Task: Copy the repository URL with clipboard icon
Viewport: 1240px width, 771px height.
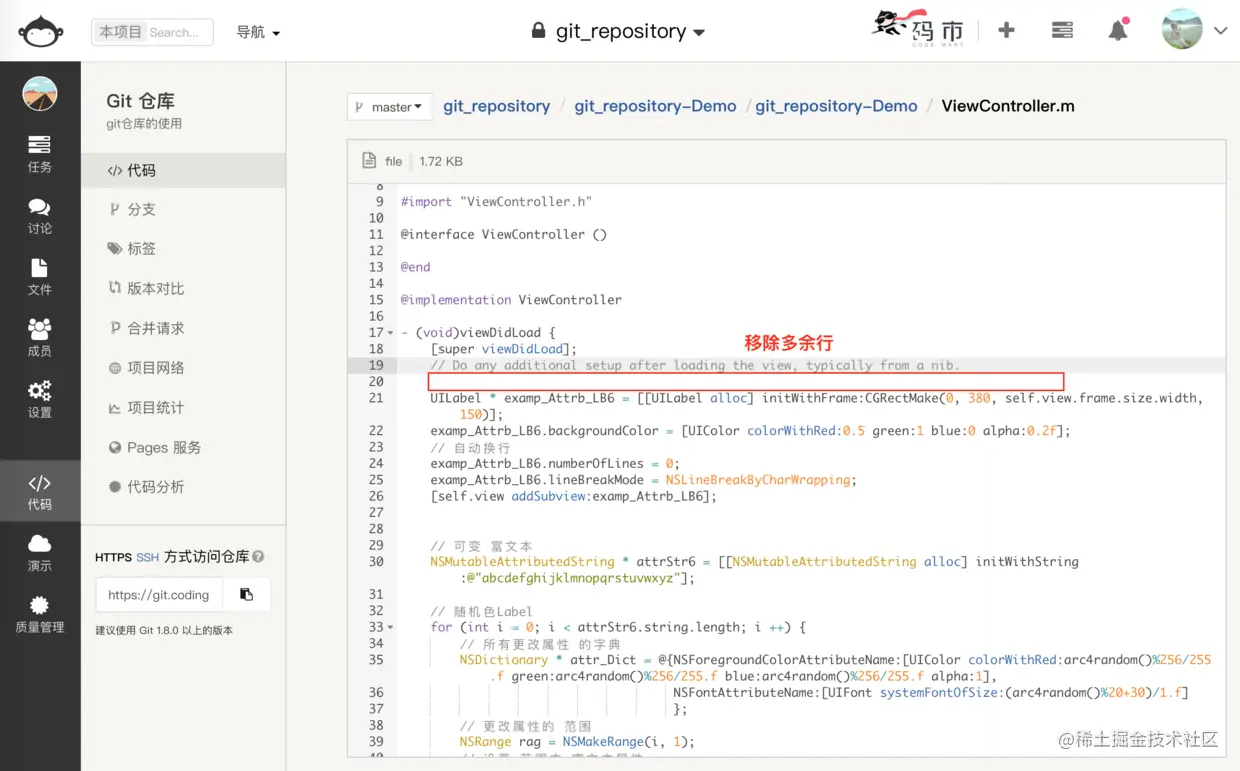Action: (x=246, y=594)
